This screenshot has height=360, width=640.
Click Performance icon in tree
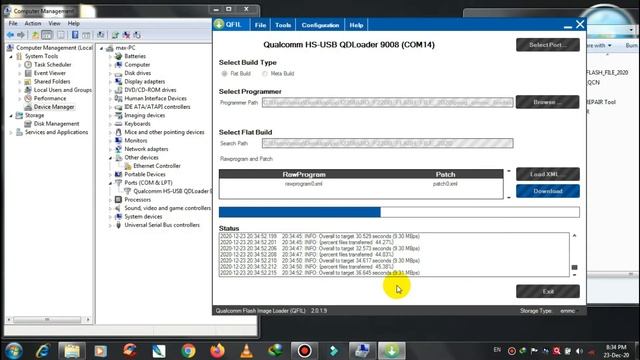coord(28,98)
